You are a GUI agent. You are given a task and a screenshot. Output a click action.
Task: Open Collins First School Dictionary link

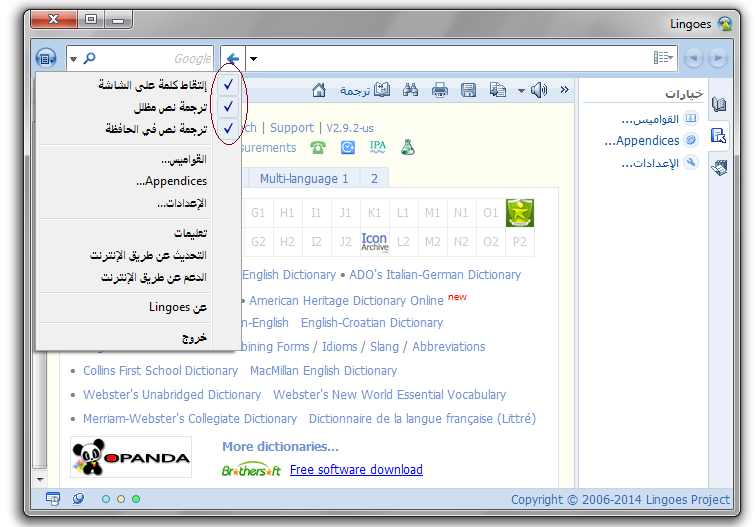pos(161,370)
